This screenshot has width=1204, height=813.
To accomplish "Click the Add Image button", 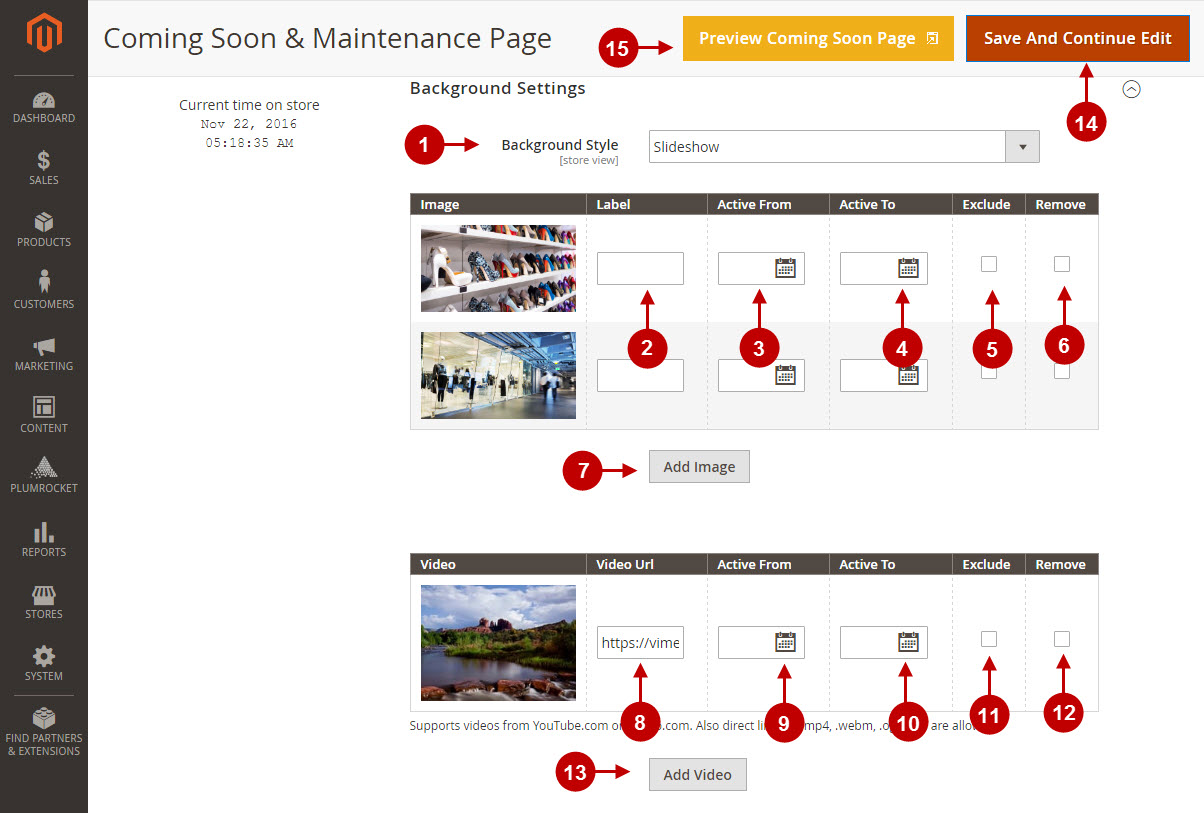I will (699, 467).
